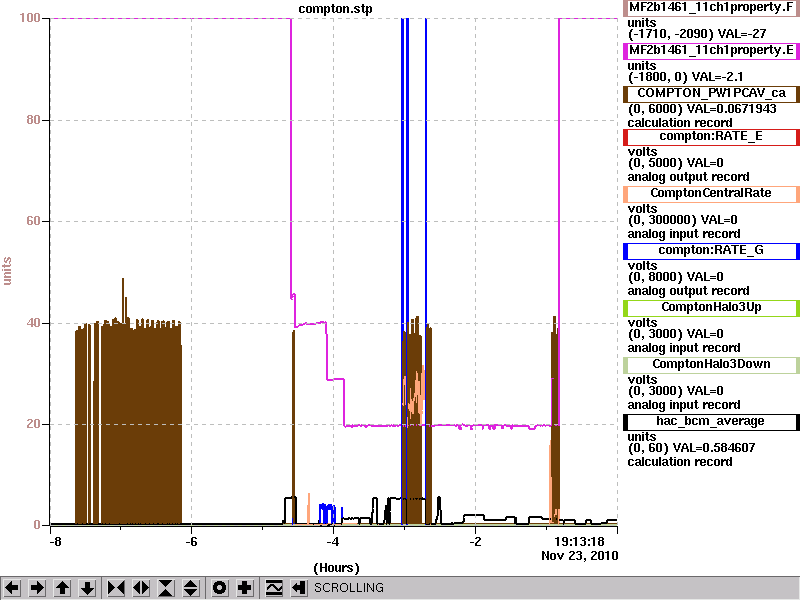Select the orange ComptonCentralRate legend entry
This screenshot has height=600, width=800.
(711, 193)
